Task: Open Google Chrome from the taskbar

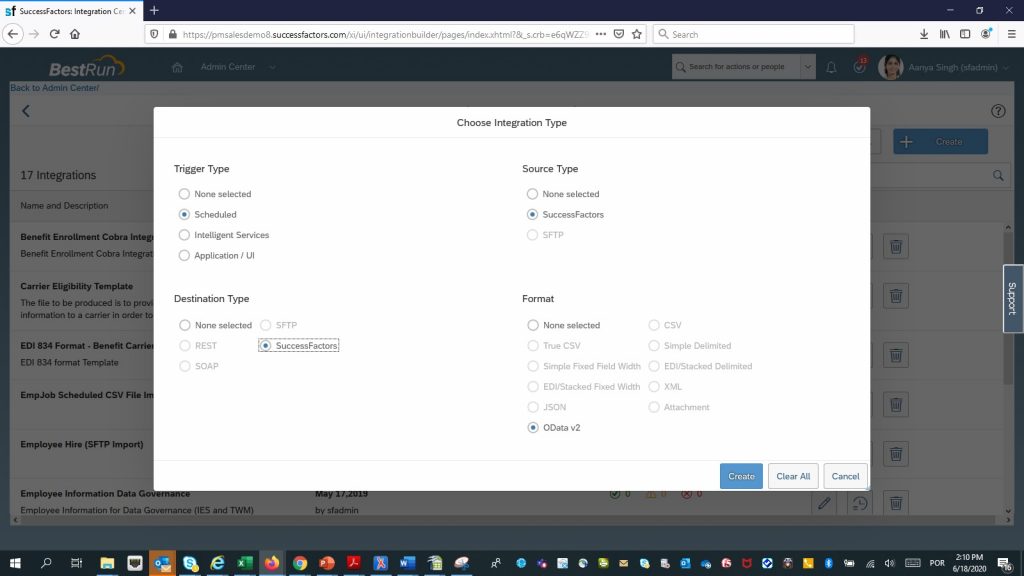Action: click(x=300, y=563)
